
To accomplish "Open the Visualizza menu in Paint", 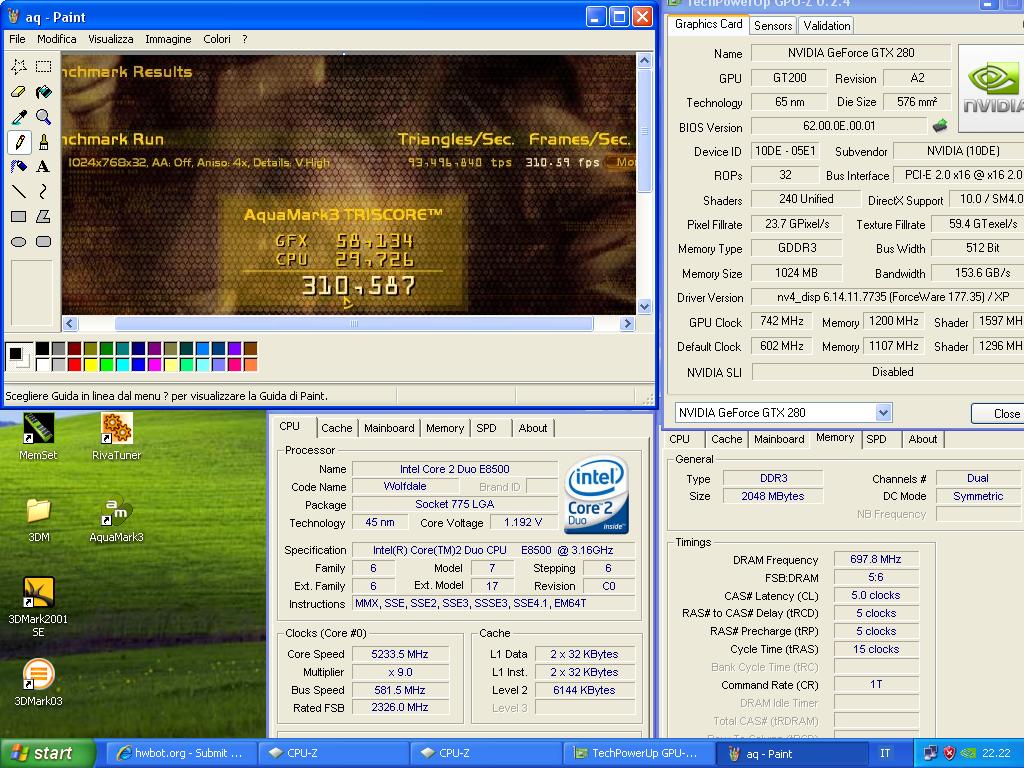I will coord(111,39).
